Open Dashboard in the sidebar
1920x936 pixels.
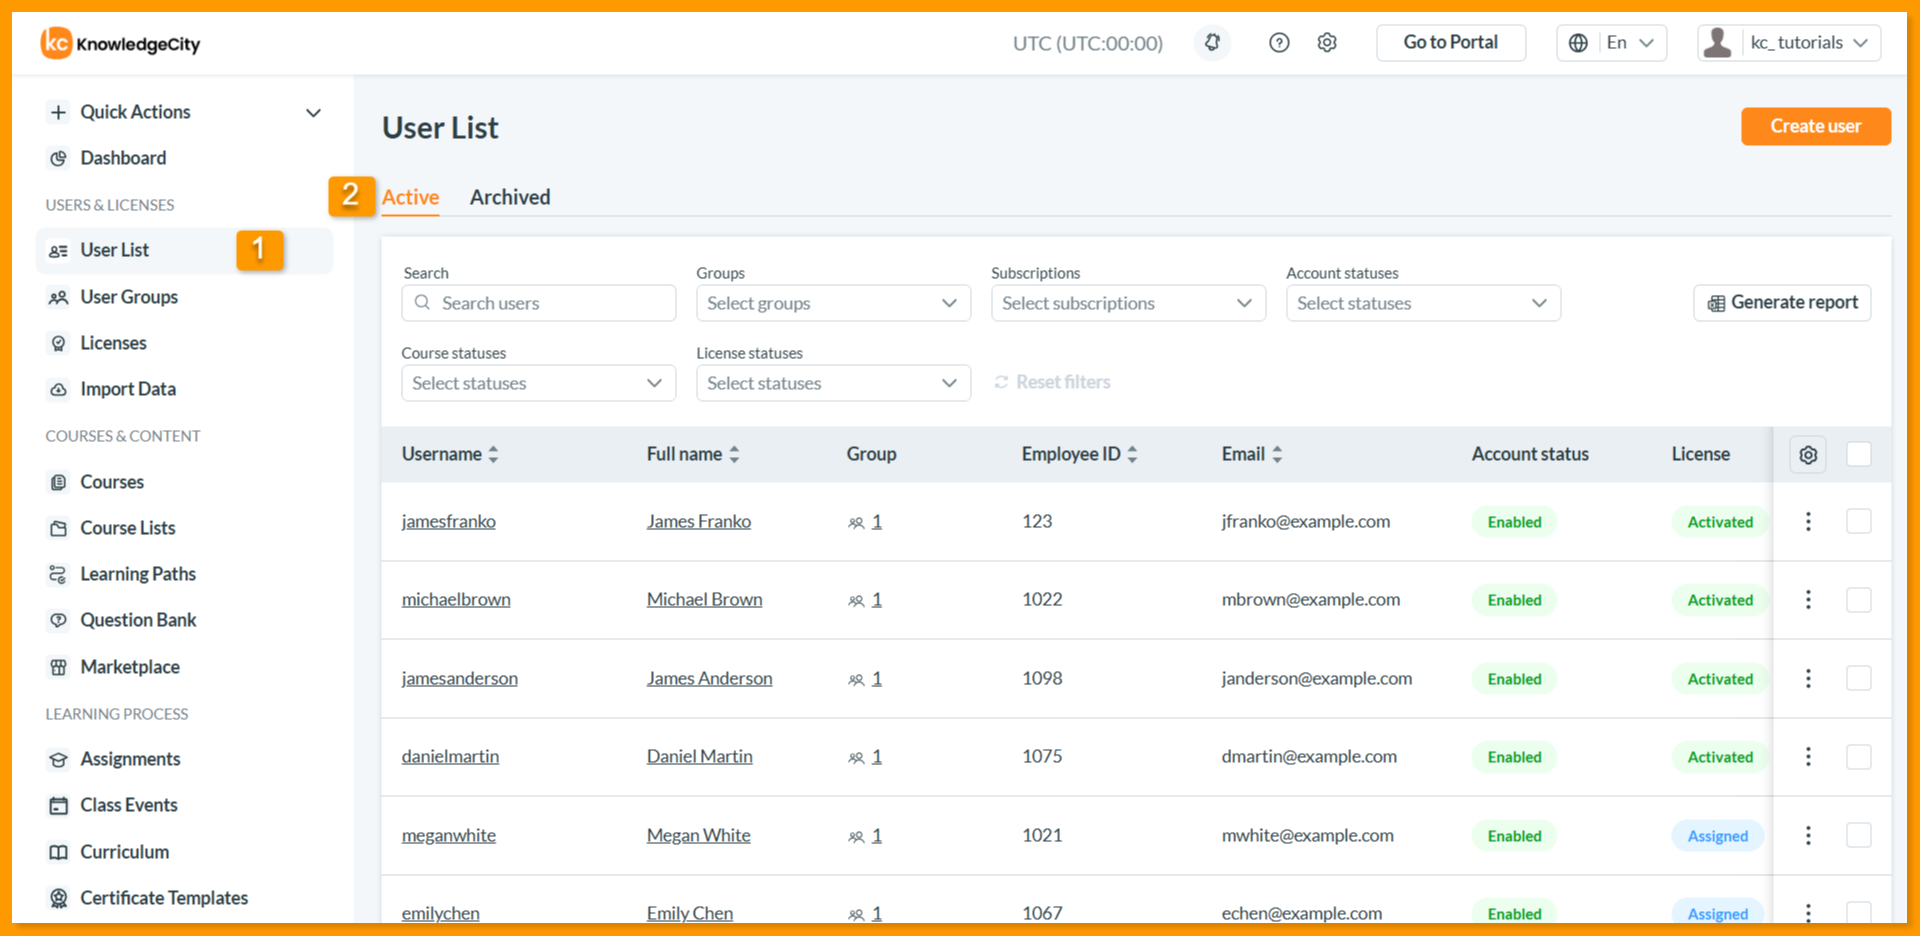tap(123, 158)
